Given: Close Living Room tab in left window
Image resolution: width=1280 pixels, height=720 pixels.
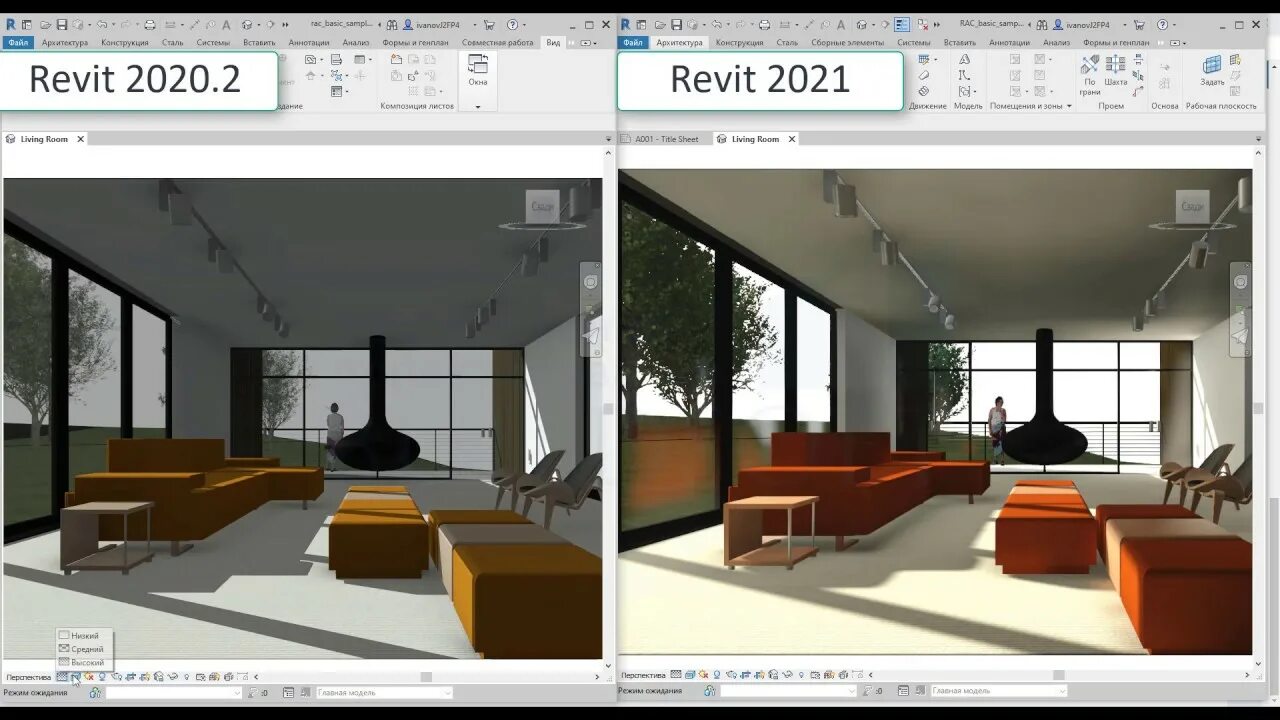Looking at the screenshot, I should click(80, 139).
